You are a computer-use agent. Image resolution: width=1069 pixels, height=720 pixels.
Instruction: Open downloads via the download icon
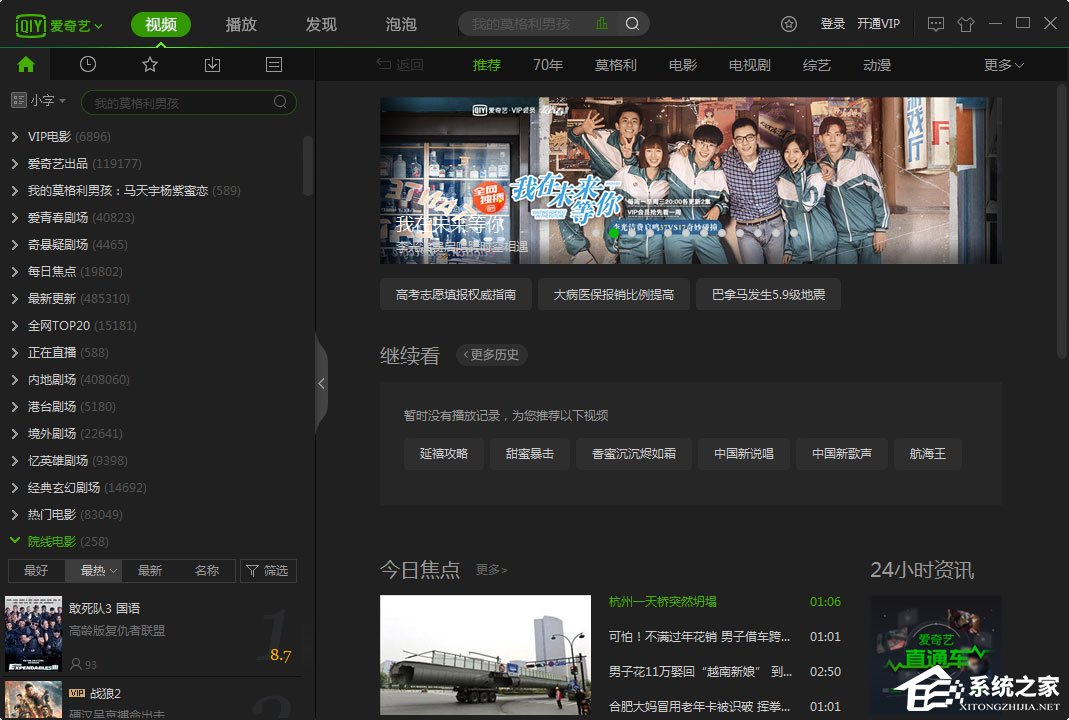[211, 64]
